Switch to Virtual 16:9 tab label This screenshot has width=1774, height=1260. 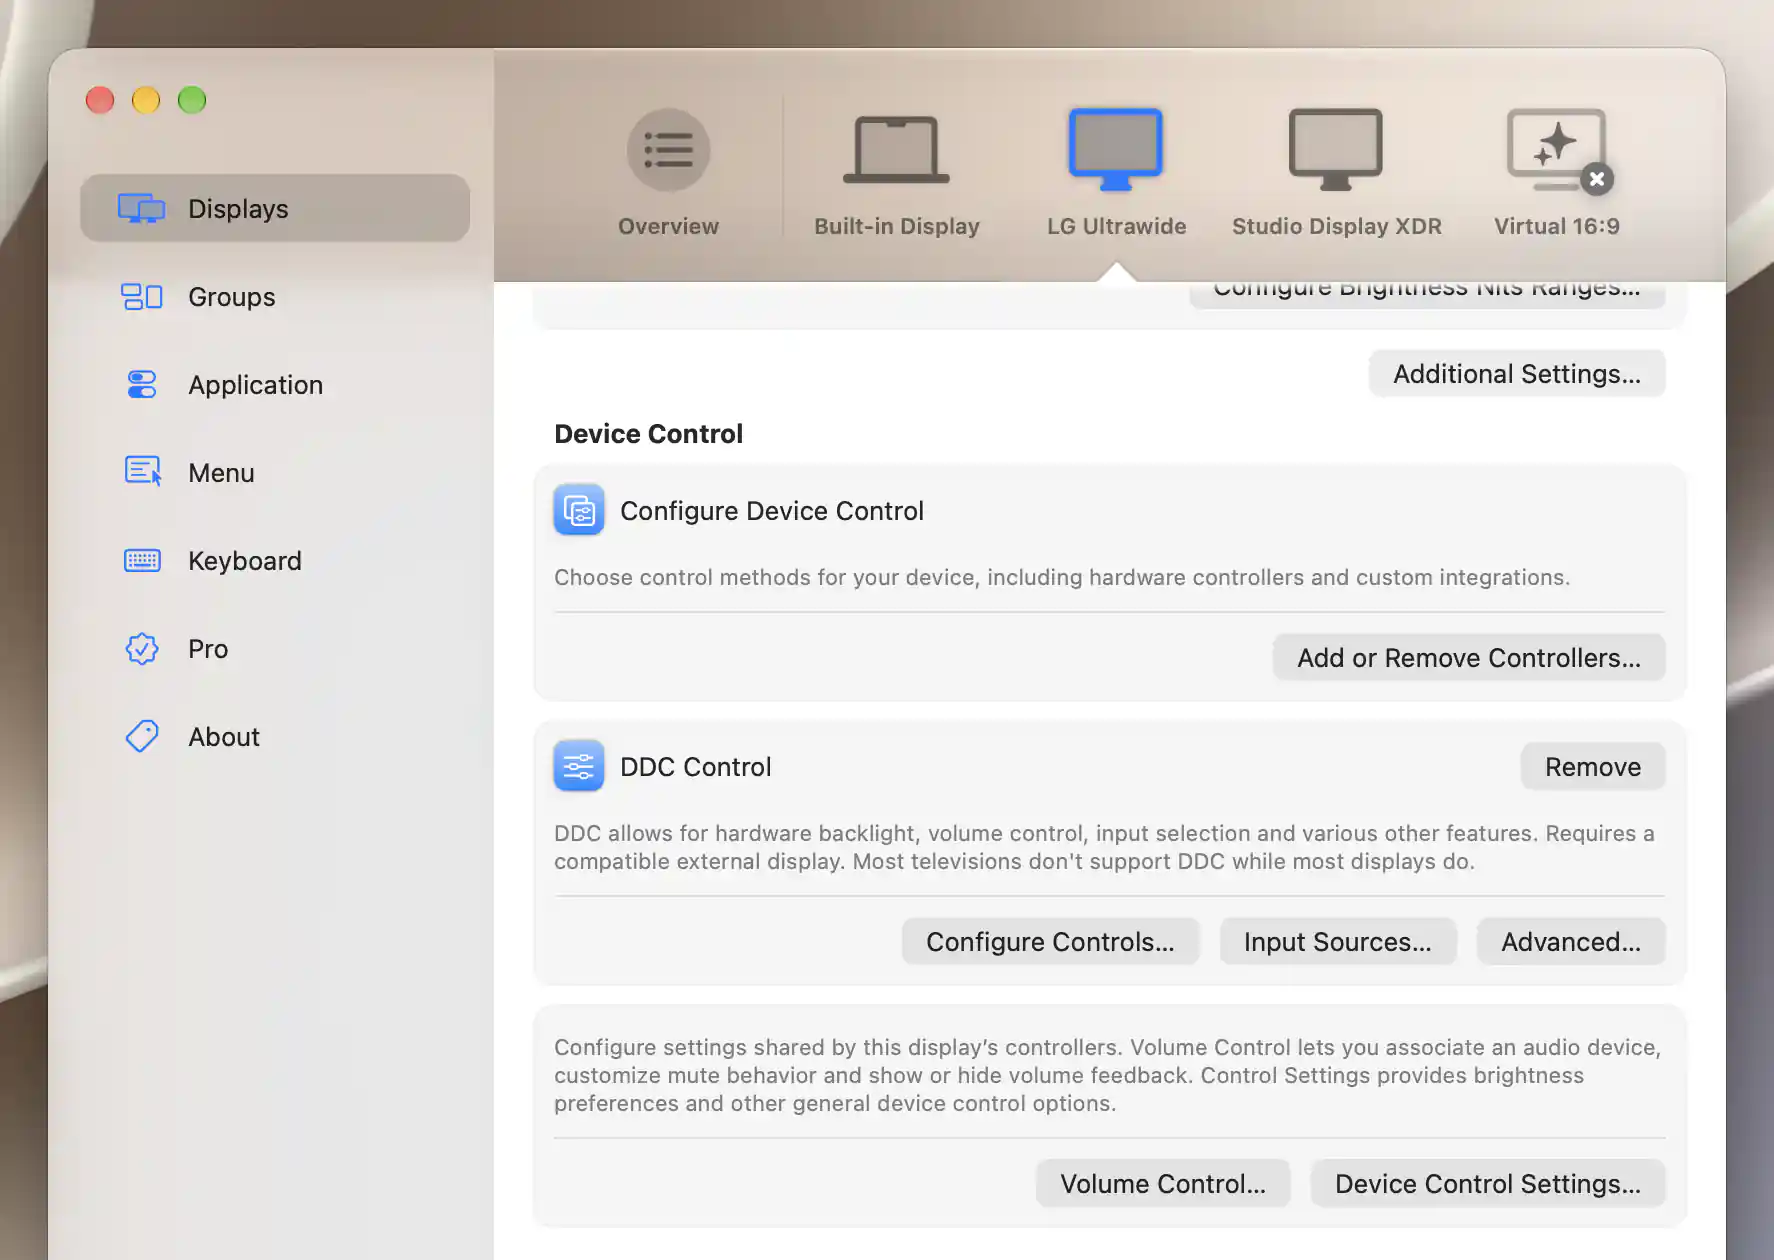point(1556,226)
